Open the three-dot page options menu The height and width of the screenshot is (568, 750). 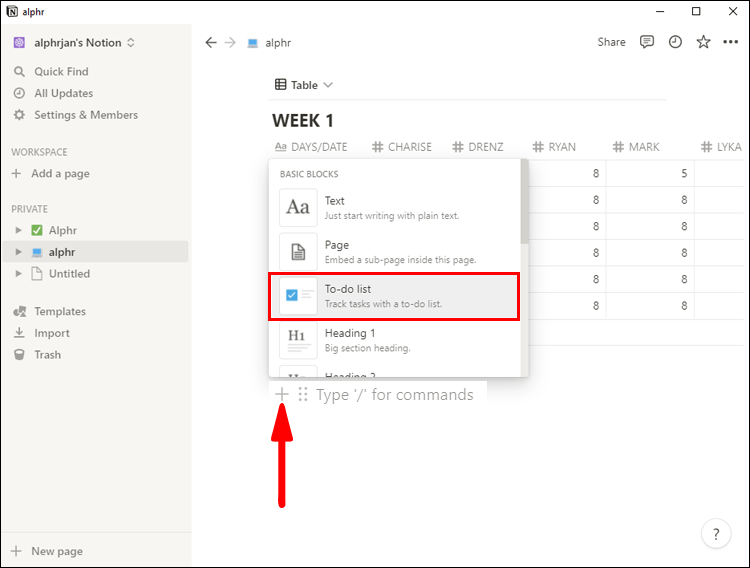pos(731,42)
